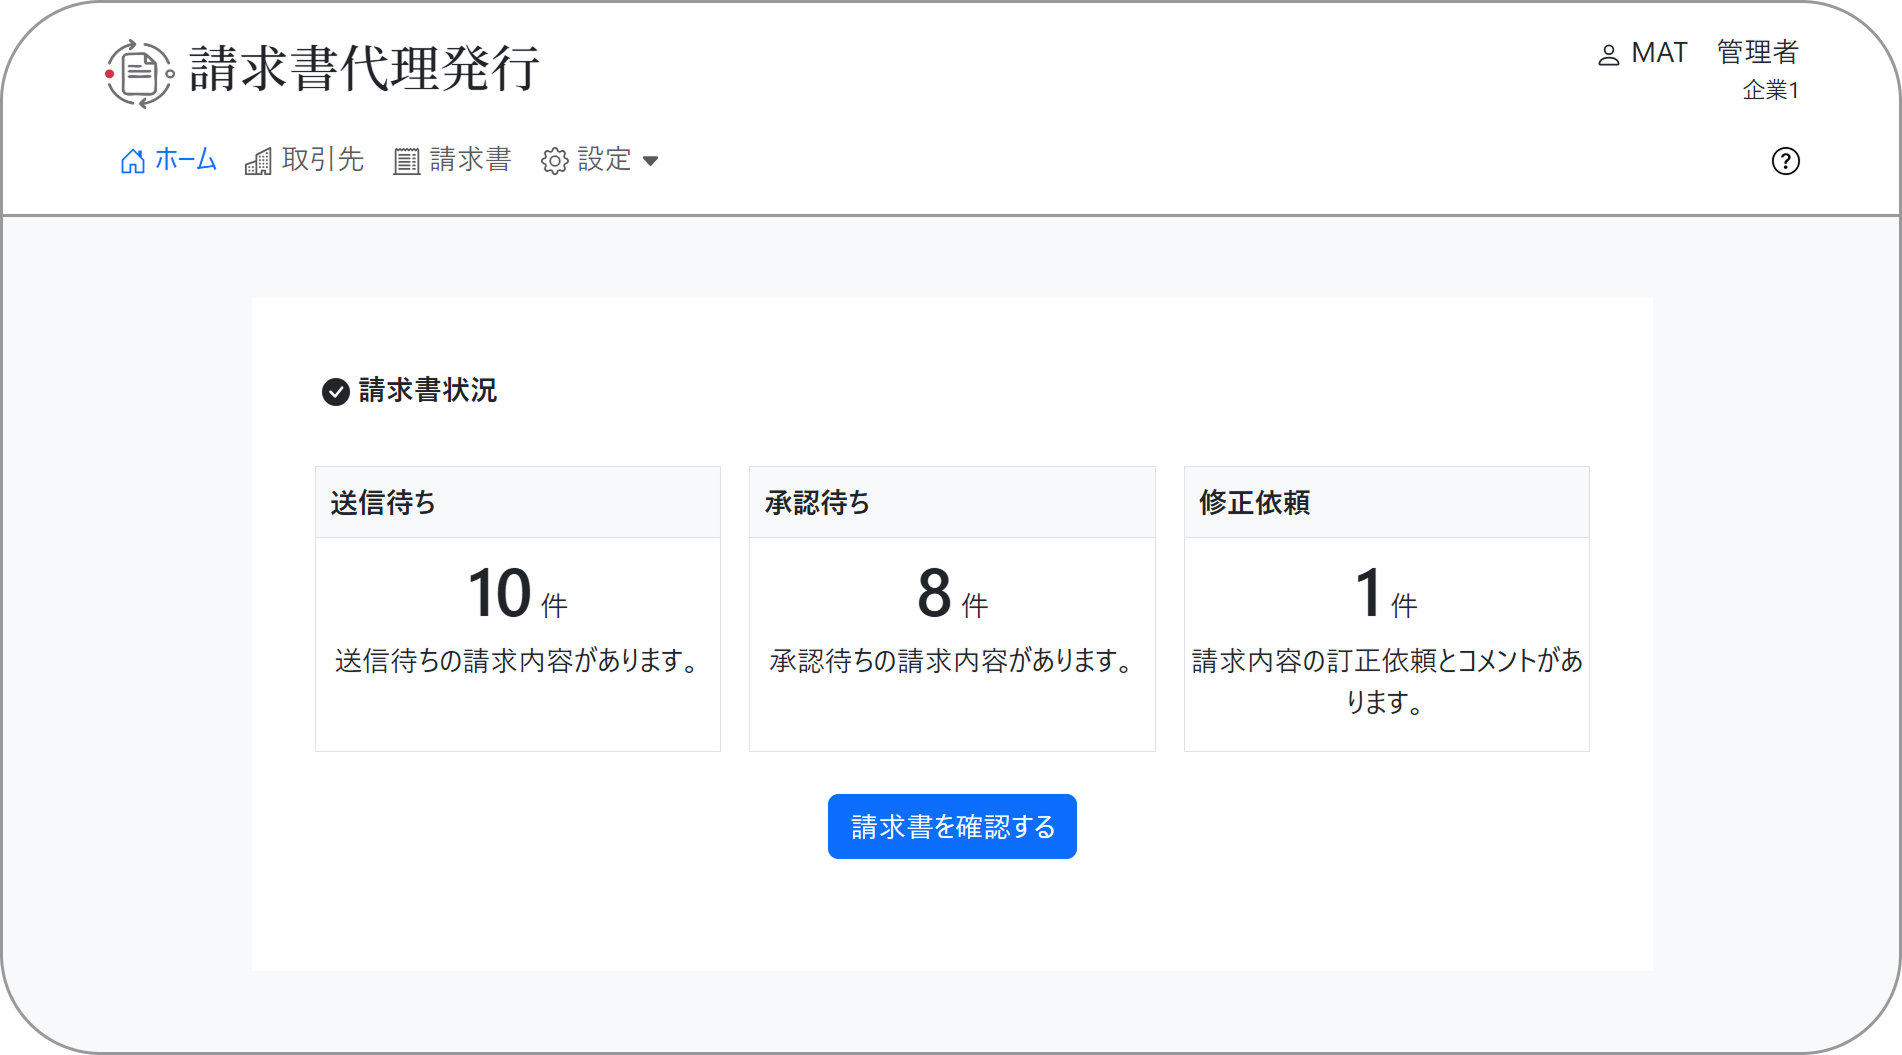This screenshot has height=1055, width=1902.
Task: Click the document icon next to 請求書
Action: point(404,160)
